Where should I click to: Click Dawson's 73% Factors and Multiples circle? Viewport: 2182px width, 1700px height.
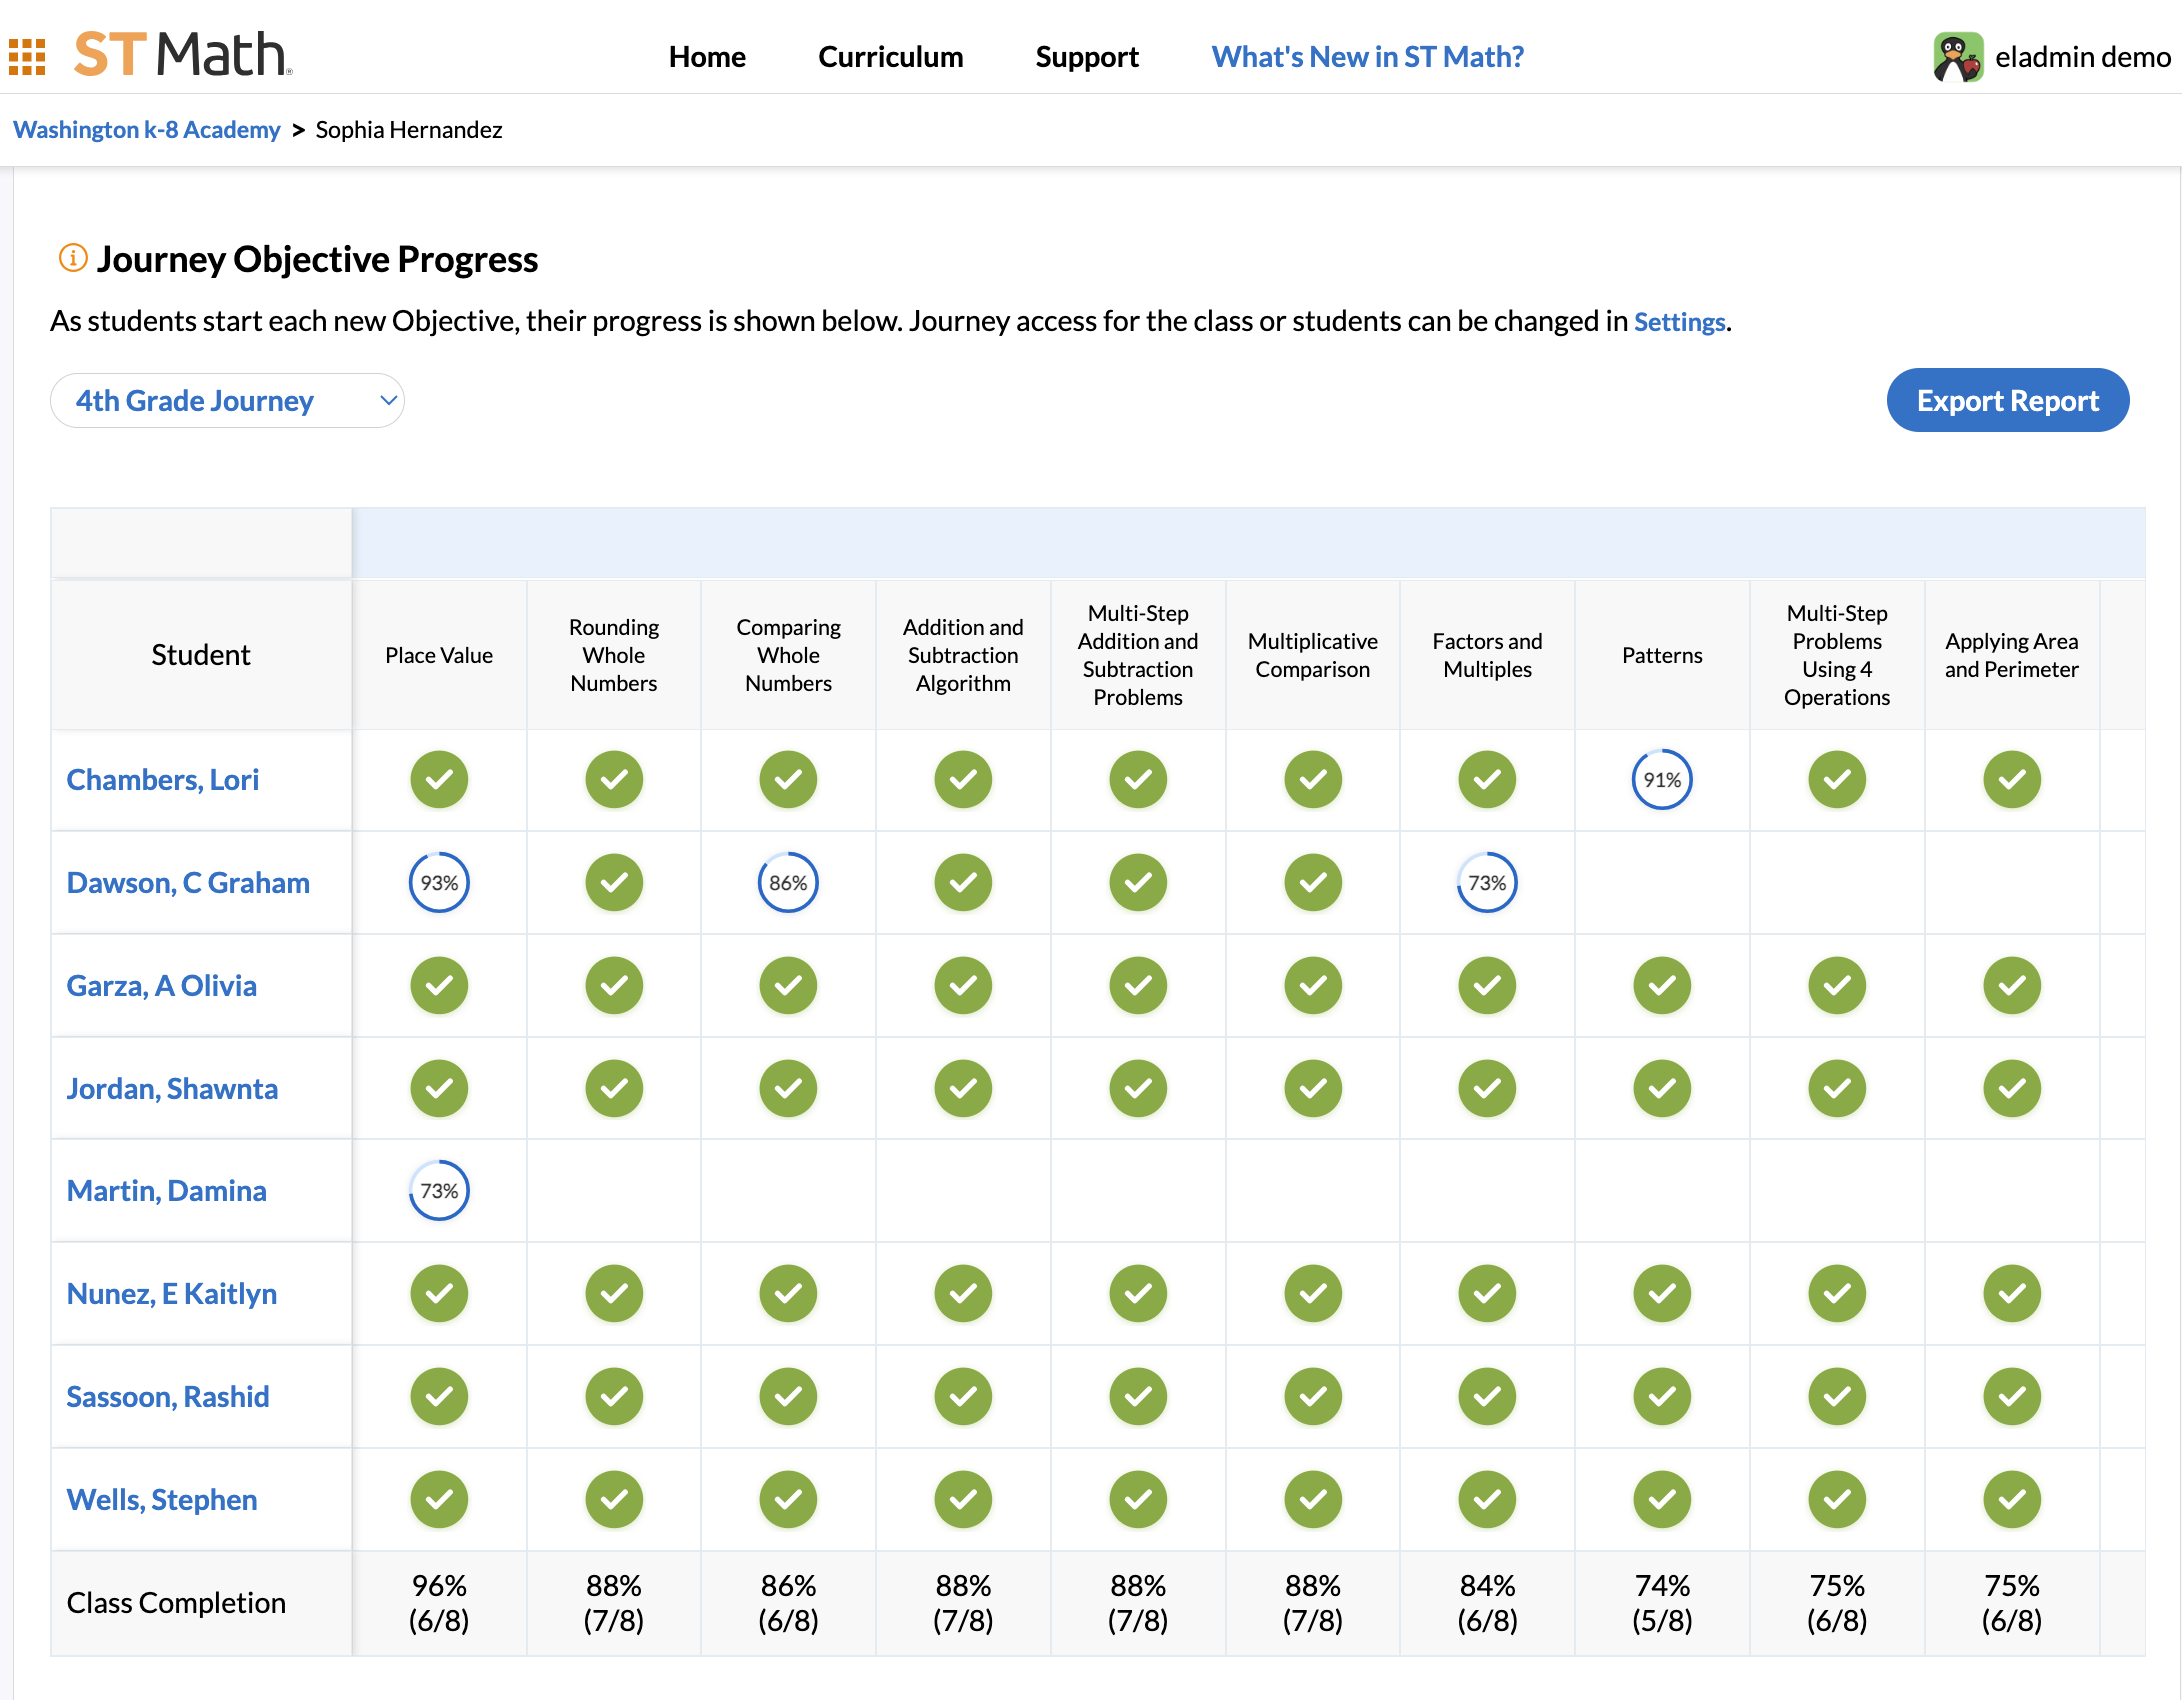[1487, 883]
